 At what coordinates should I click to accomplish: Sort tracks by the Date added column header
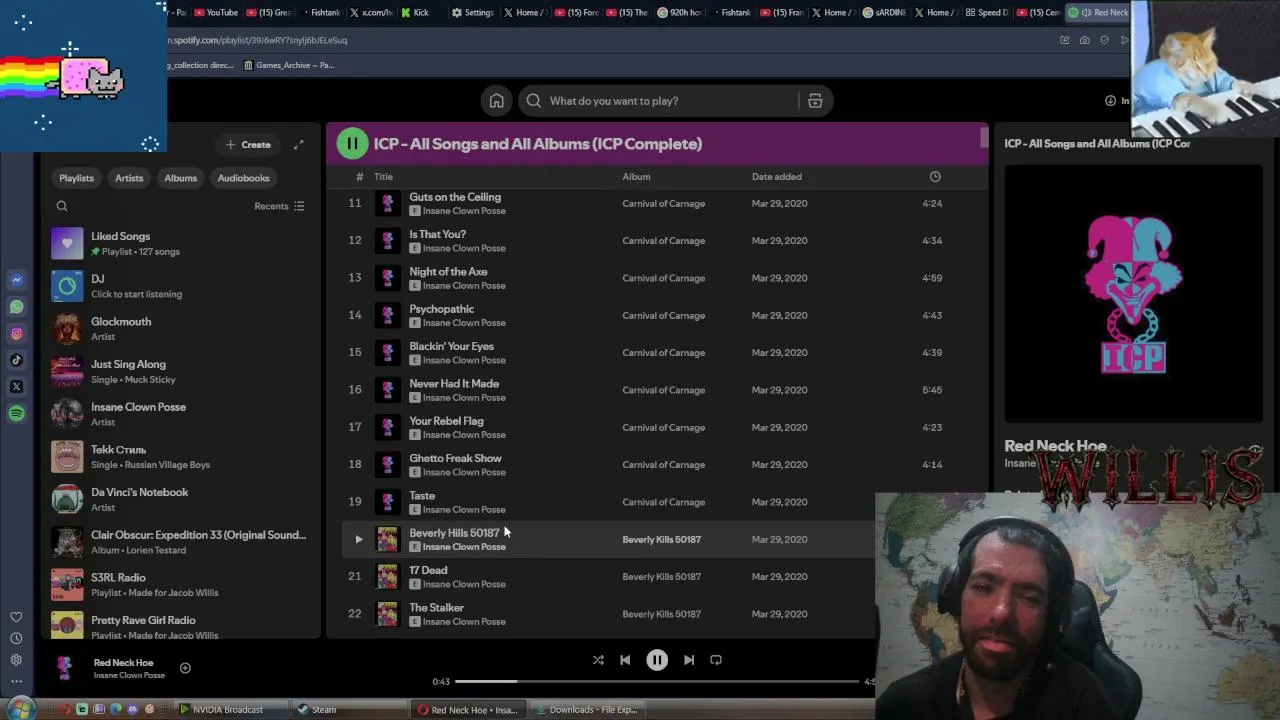(777, 177)
